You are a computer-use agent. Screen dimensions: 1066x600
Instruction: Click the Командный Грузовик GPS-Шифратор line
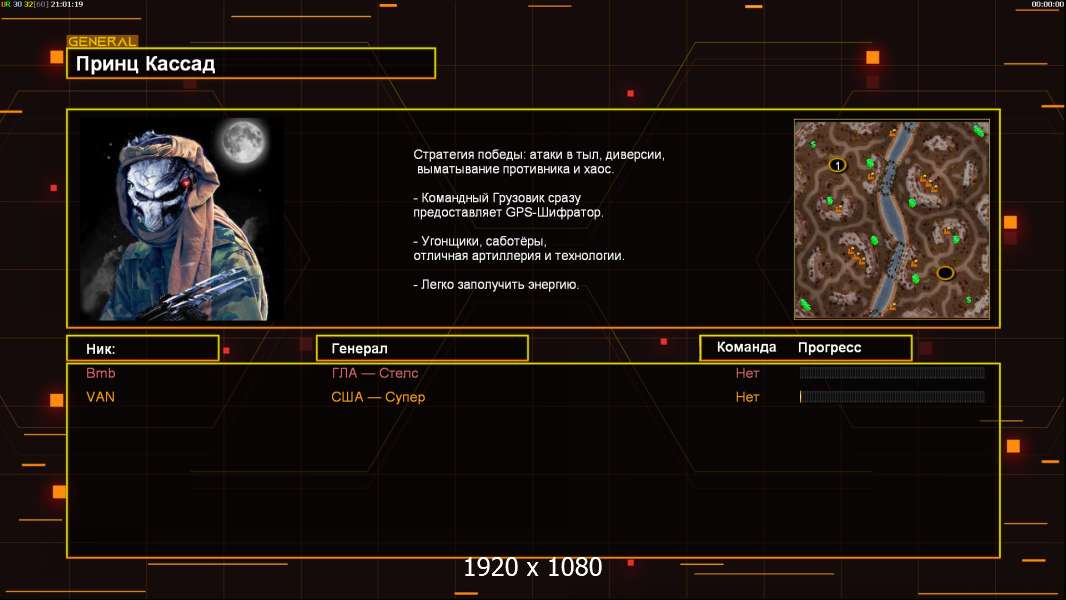tap(508, 205)
